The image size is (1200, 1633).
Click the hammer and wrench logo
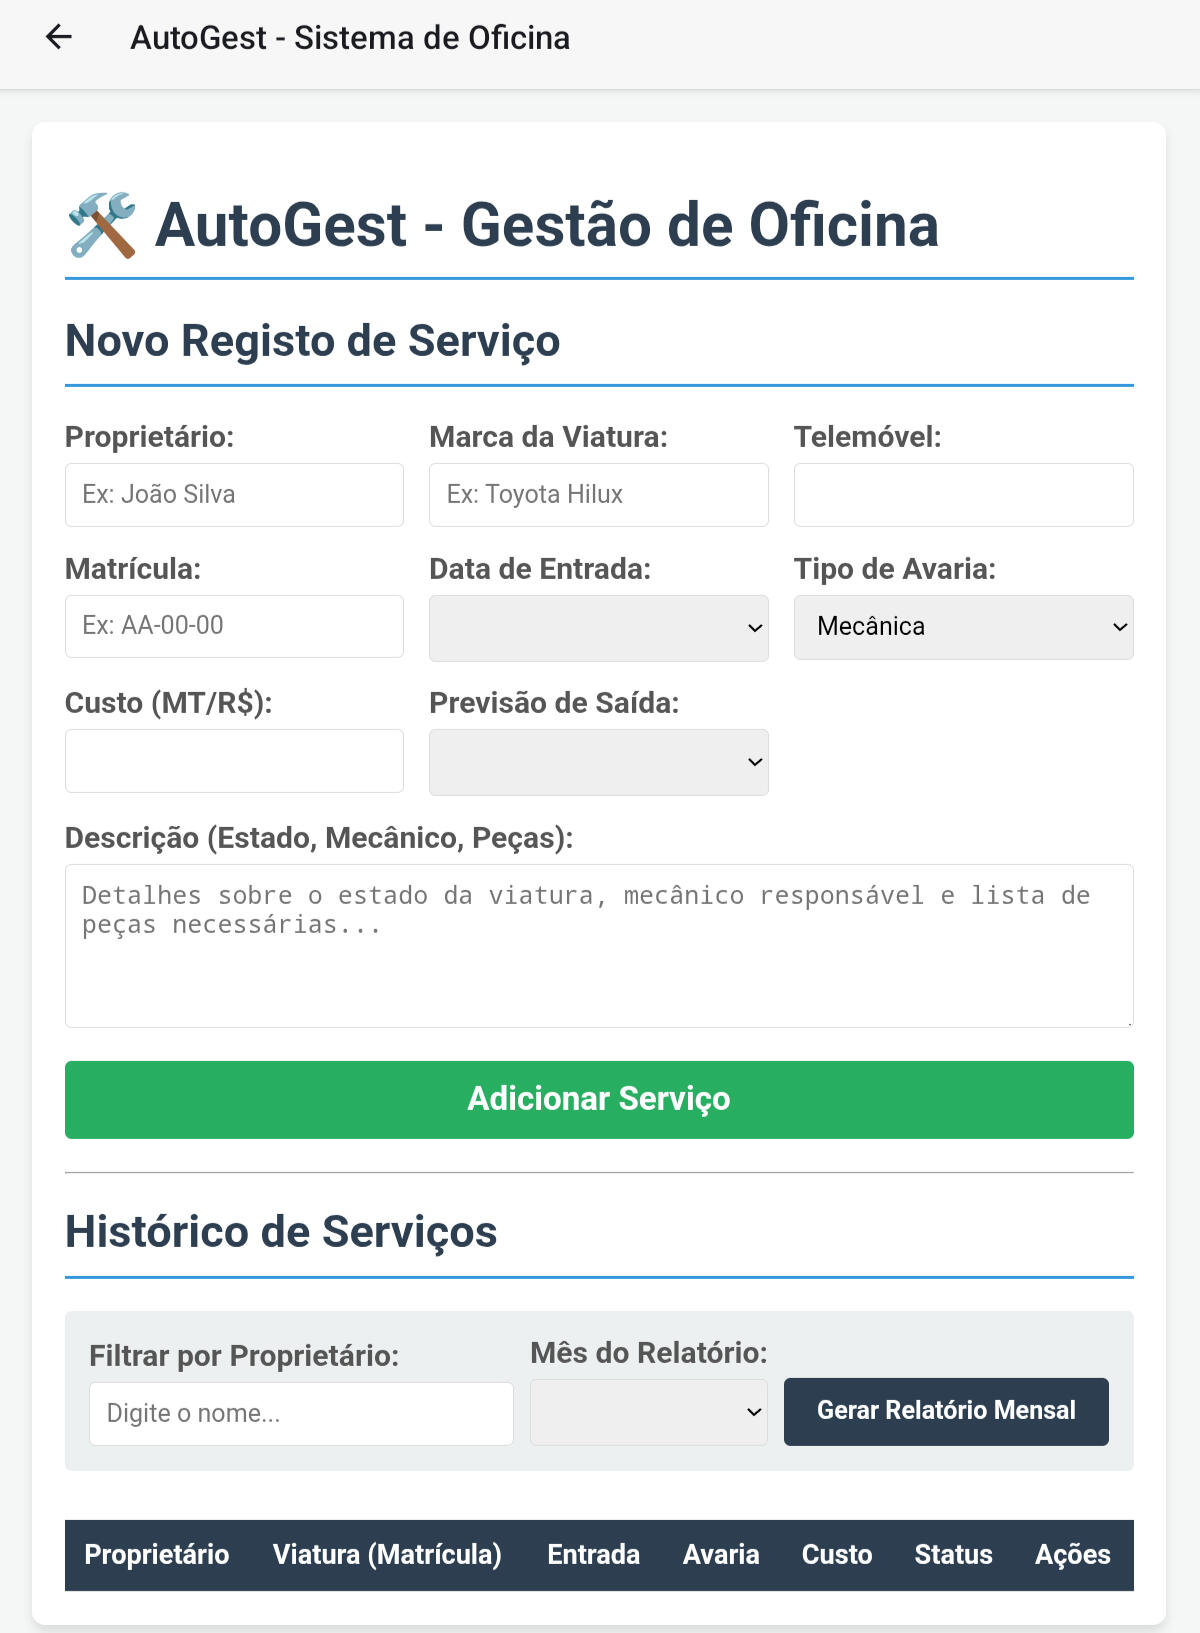pyautogui.click(x=102, y=225)
